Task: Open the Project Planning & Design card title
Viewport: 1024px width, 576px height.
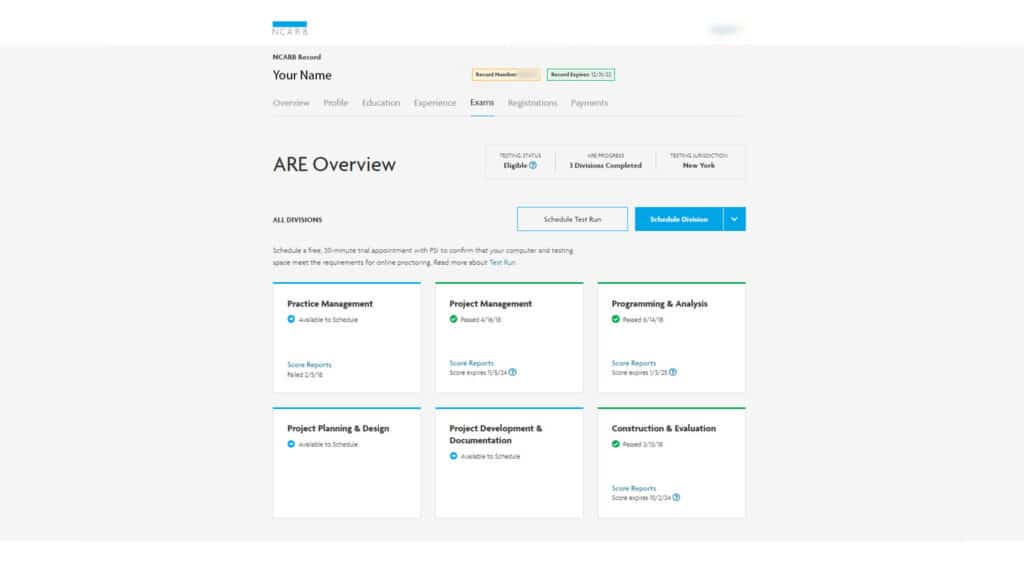Action: 338,428
